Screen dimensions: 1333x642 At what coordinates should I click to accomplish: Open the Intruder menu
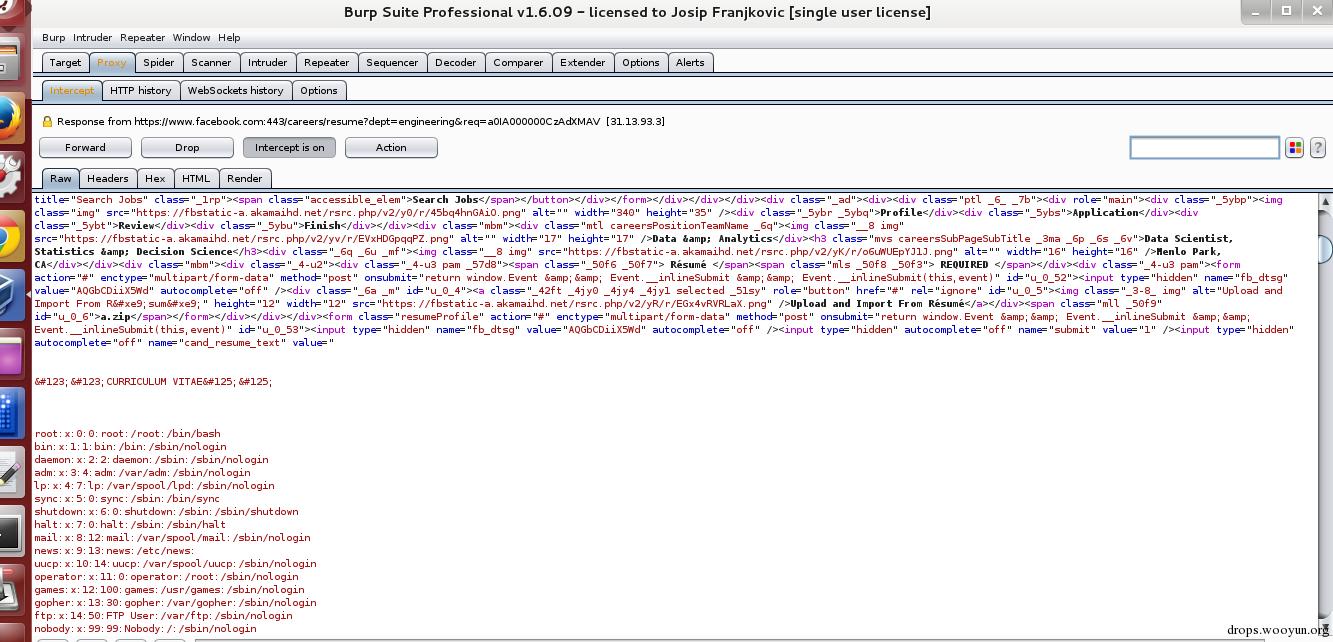pyautogui.click(x=93, y=38)
